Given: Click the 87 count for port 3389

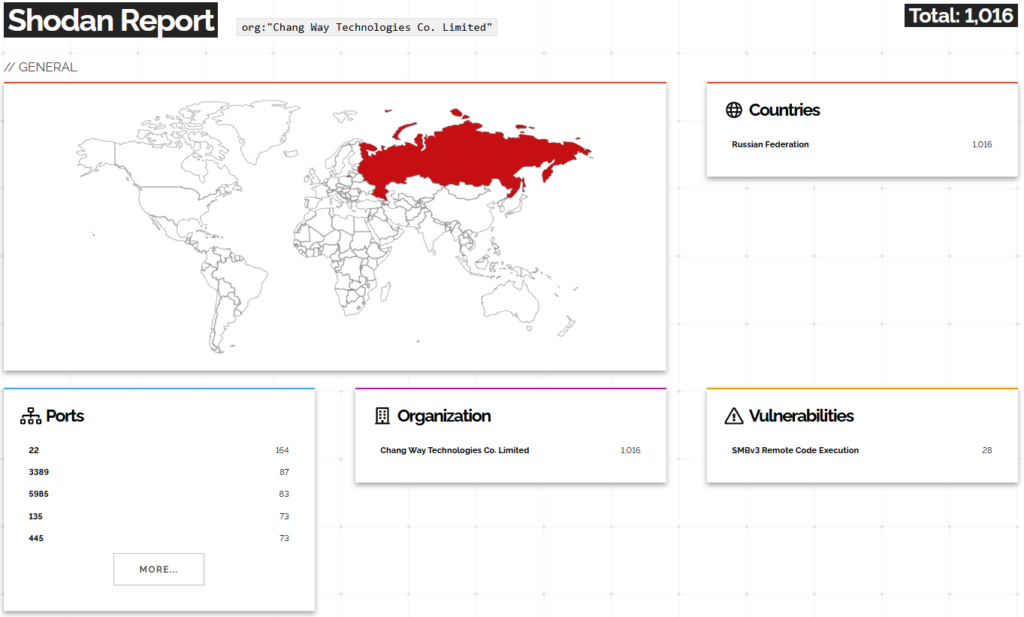Looking at the screenshot, I should (x=284, y=472).
